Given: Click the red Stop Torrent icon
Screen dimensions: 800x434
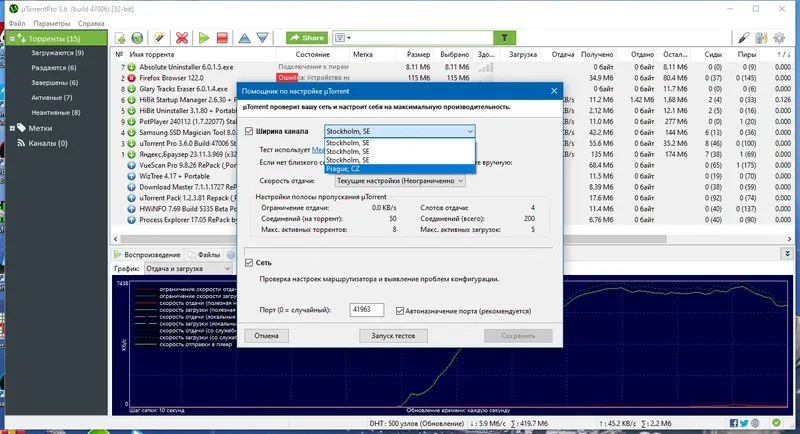Looking at the screenshot, I should 222,38.
